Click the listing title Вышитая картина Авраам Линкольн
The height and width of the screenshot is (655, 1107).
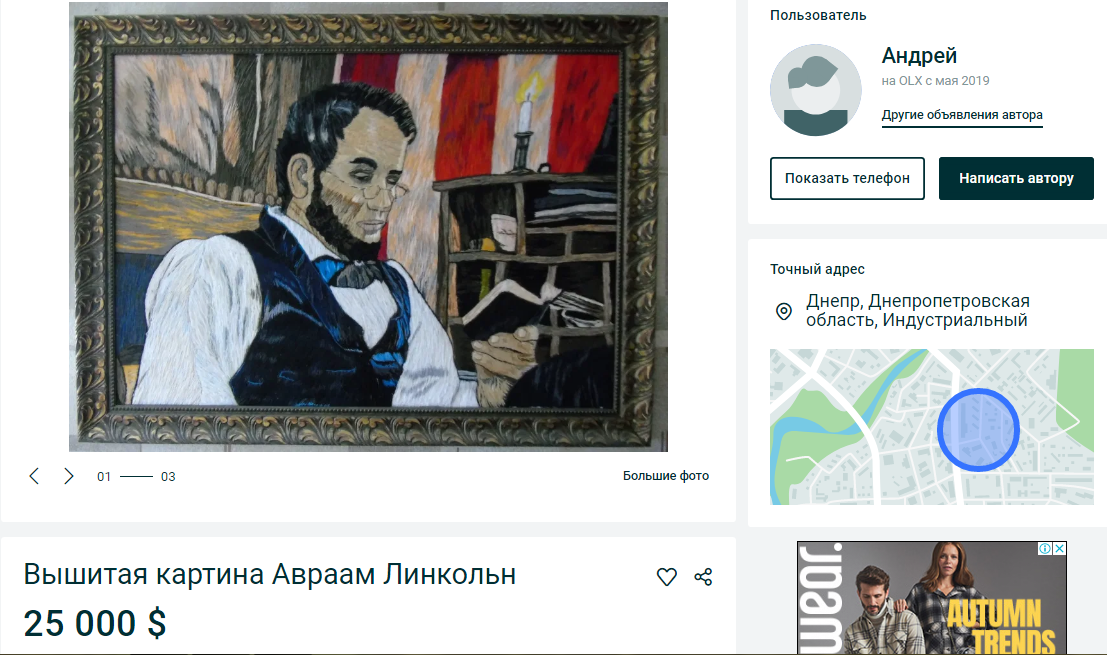coord(270,575)
